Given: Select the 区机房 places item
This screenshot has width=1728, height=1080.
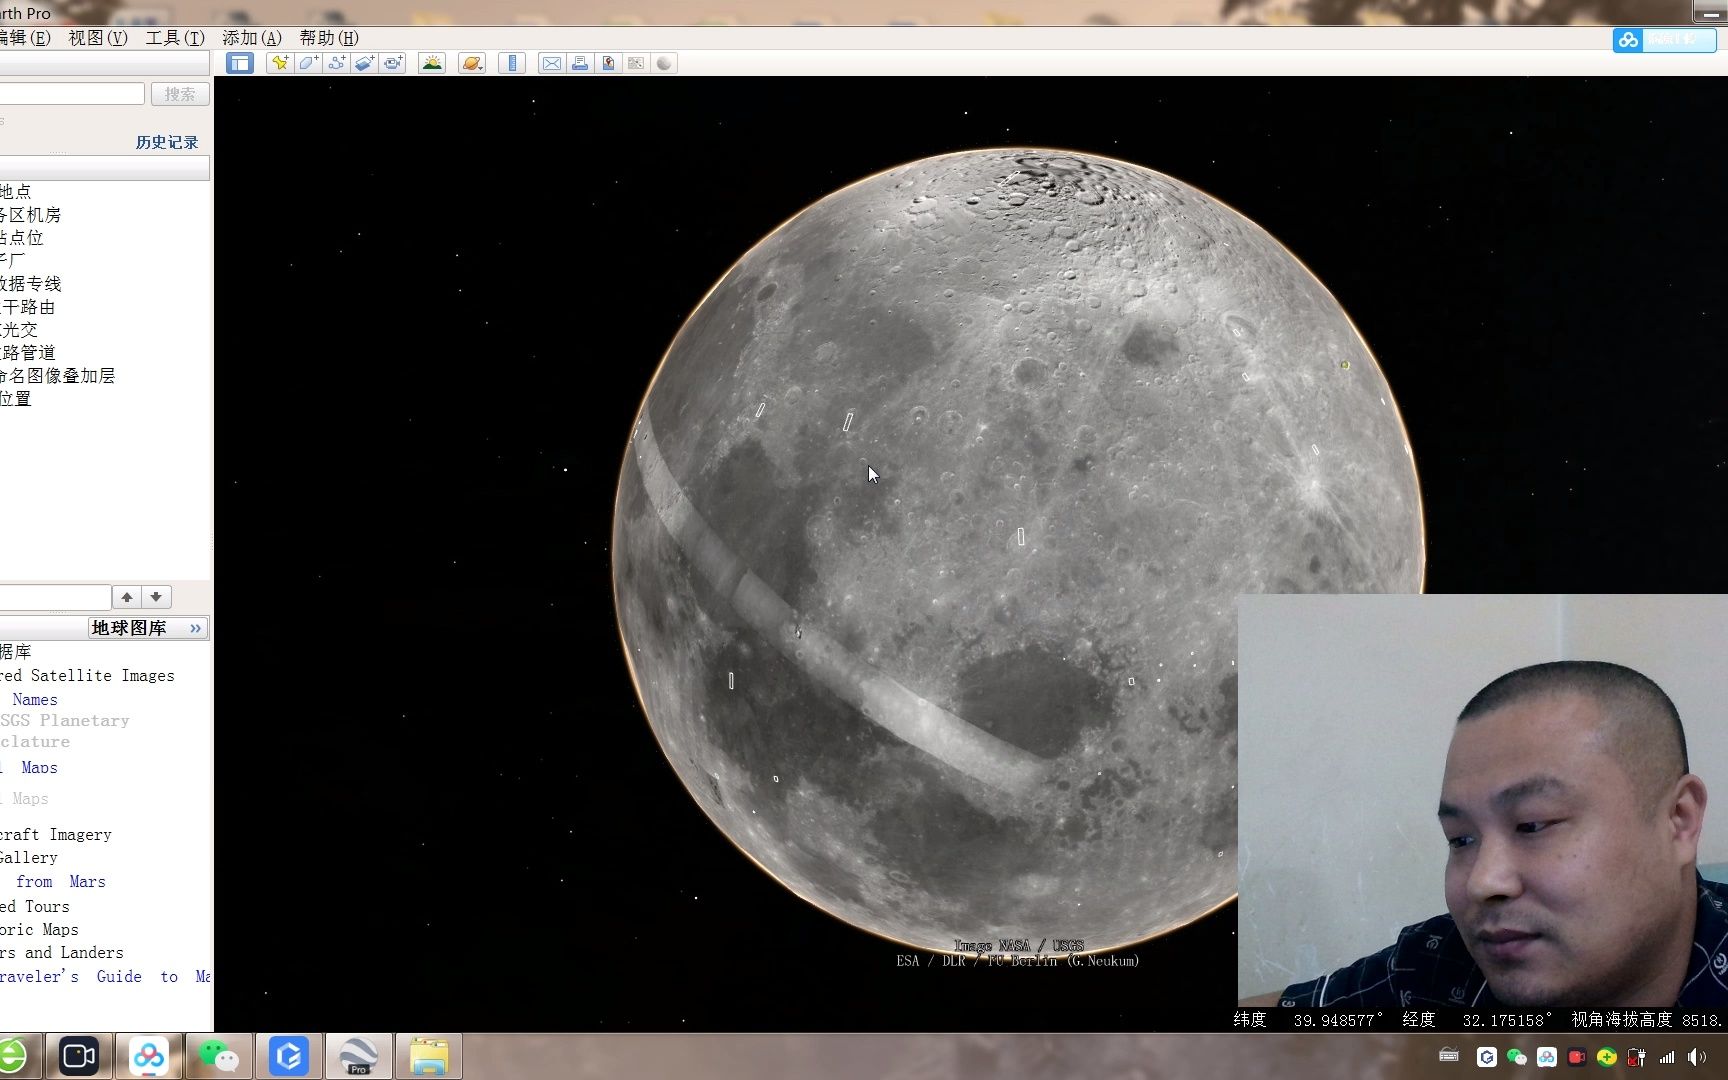Looking at the screenshot, I should [31, 215].
